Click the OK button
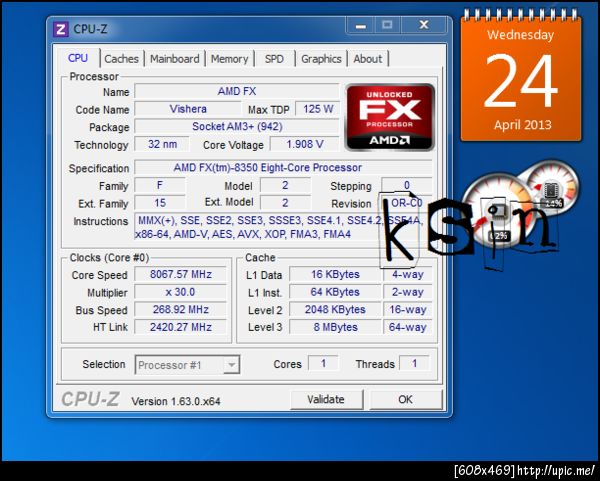The height and width of the screenshot is (481, 600). [x=405, y=399]
